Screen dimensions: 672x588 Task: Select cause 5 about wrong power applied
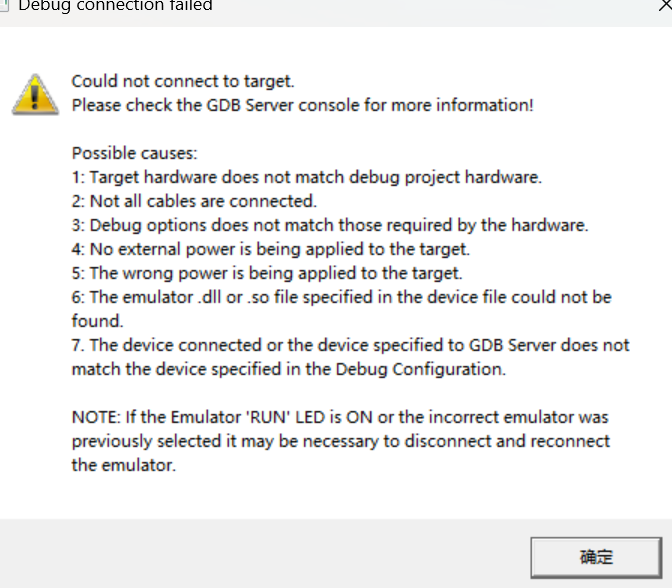pyautogui.click(x=267, y=273)
